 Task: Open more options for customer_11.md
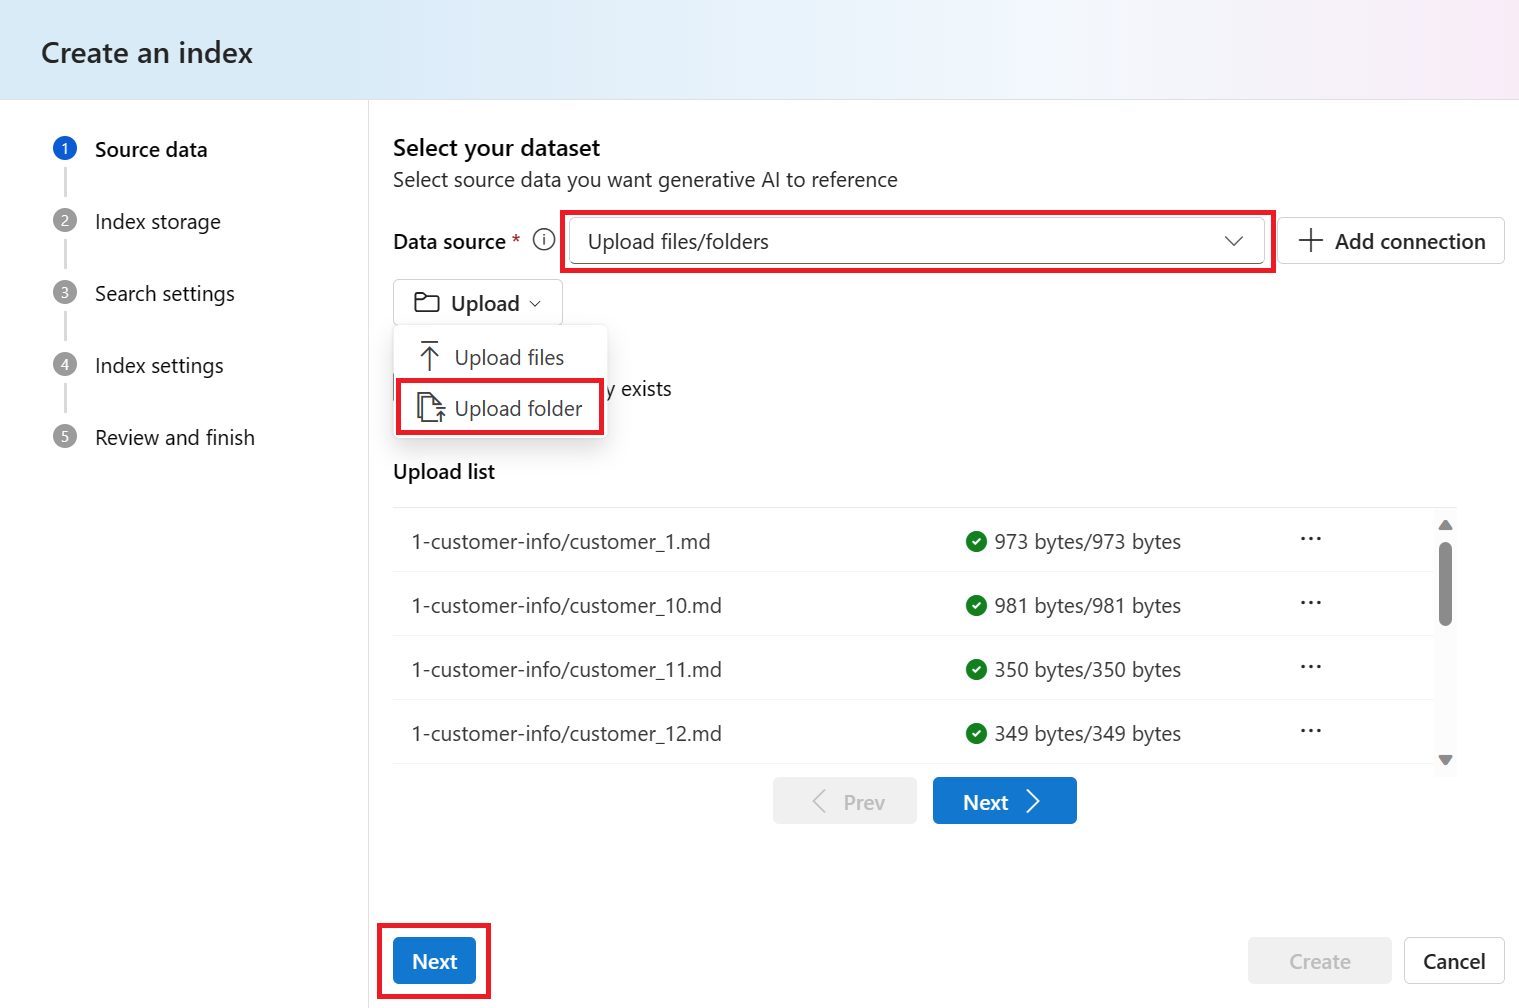click(1311, 667)
